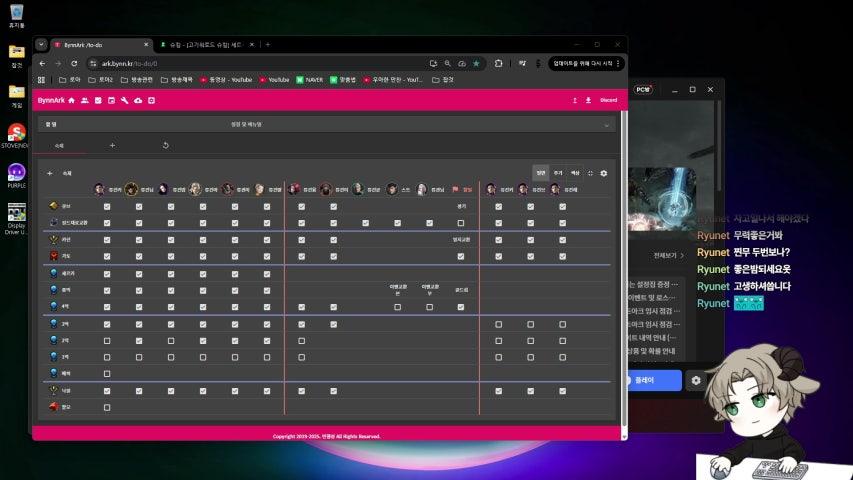Go back in Chrome
This screenshot has width=853, height=480.
tap(42, 64)
